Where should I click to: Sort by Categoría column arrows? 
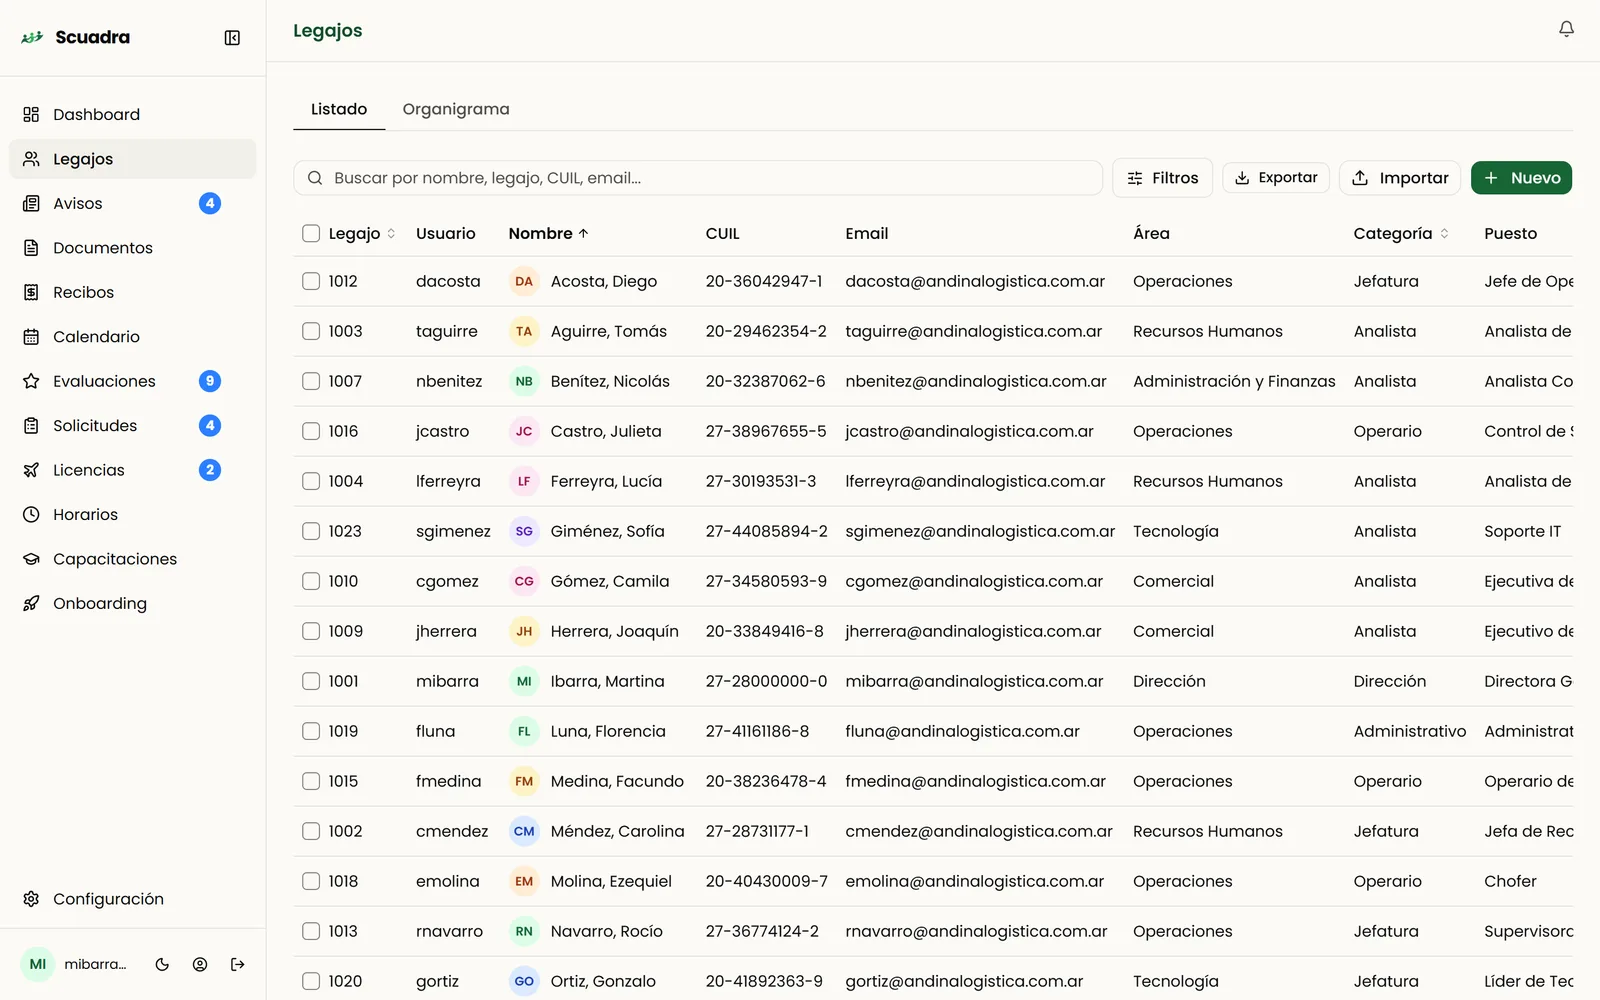pos(1444,233)
